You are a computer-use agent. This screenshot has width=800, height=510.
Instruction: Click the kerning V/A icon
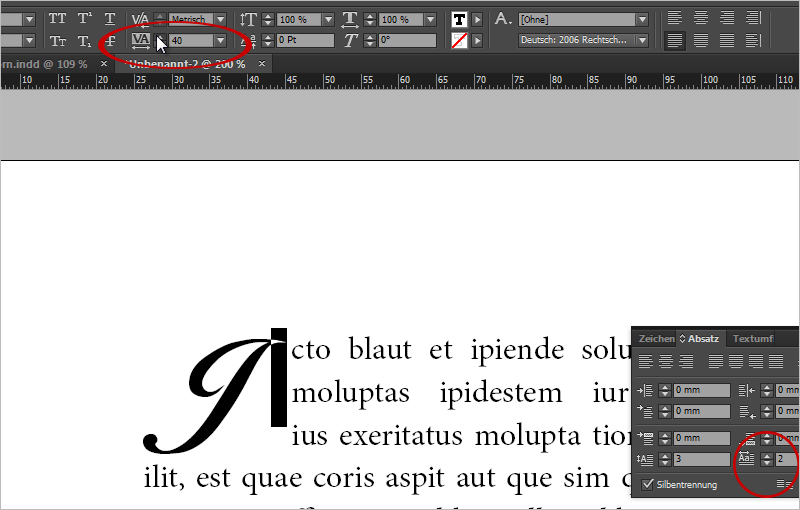pyautogui.click(x=140, y=19)
